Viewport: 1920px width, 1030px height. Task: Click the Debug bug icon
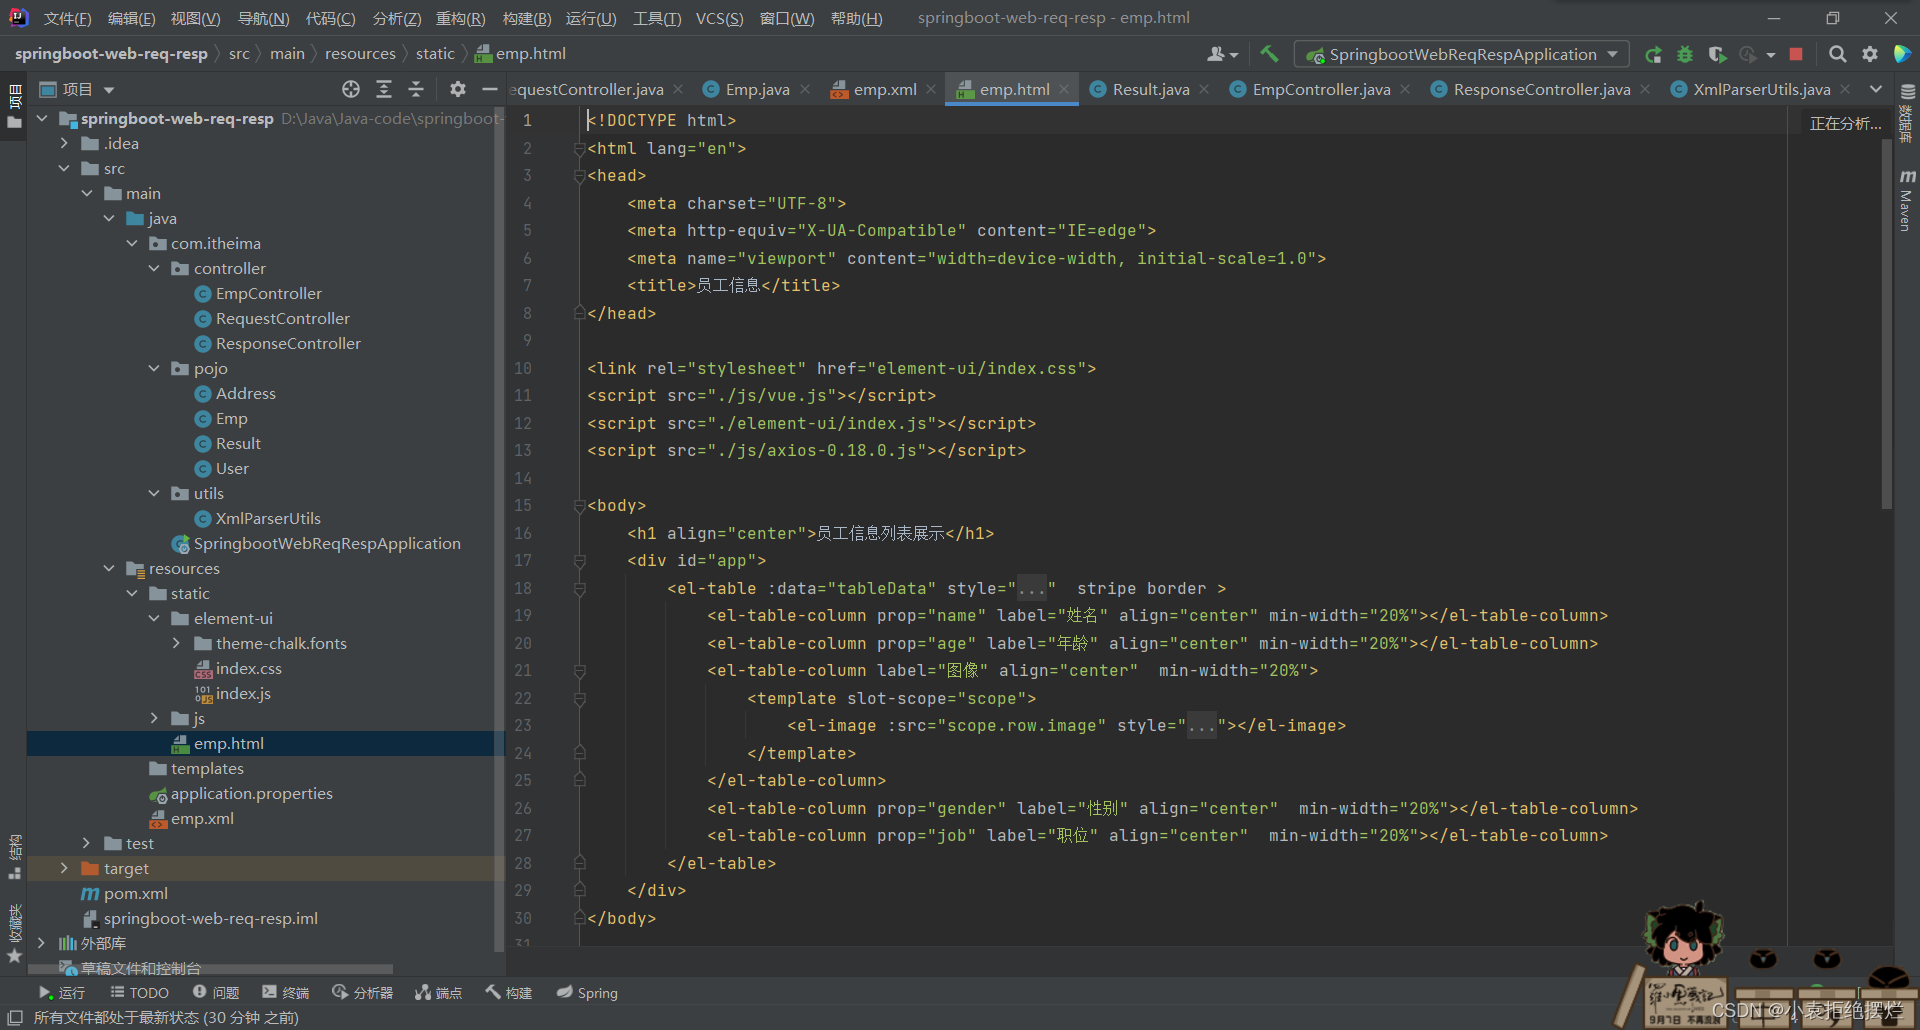click(x=1685, y=54)
